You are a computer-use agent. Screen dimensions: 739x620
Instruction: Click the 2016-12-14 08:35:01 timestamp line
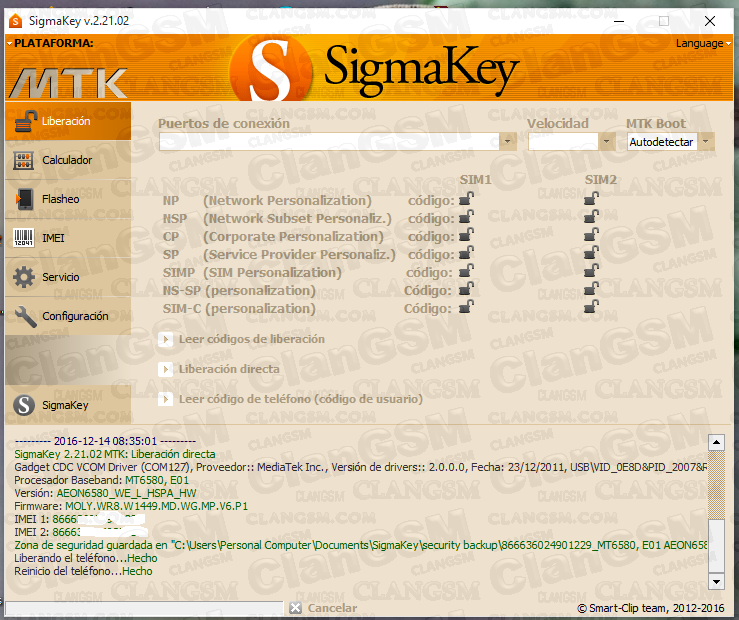(105, 441)
